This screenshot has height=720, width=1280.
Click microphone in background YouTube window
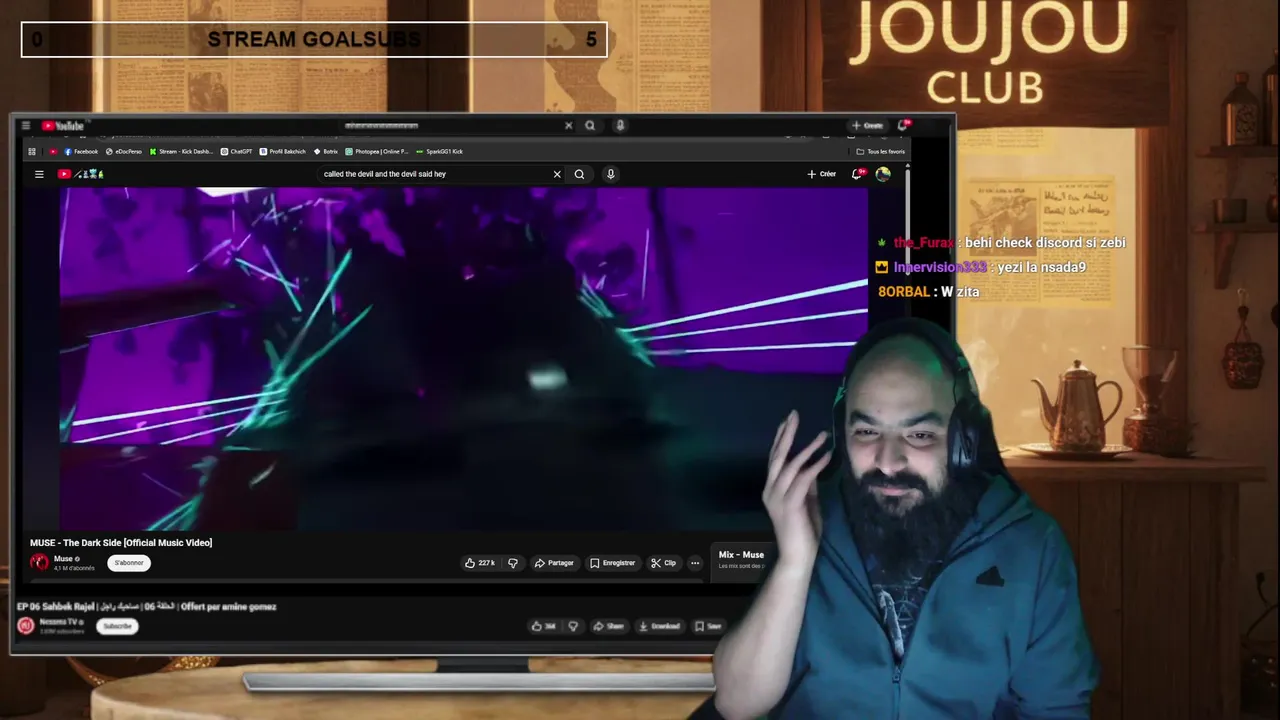coord(620,126)
